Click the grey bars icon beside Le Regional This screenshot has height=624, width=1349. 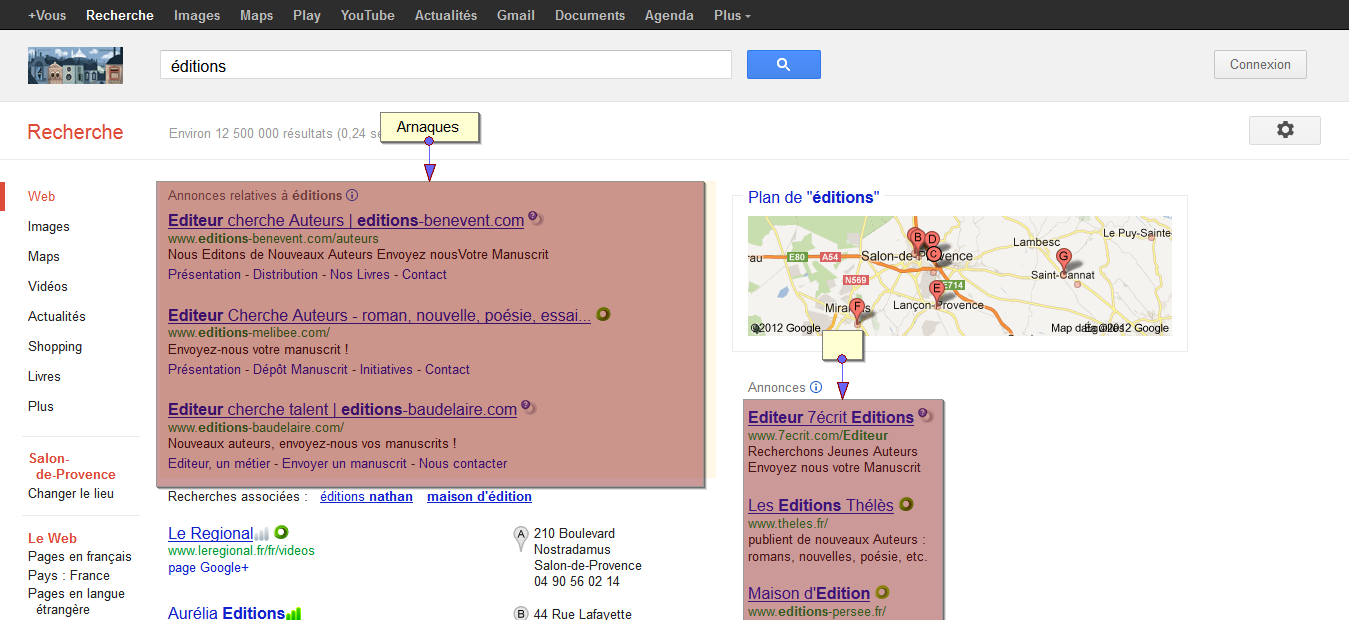pyautogui.click(x=262, y=534)
